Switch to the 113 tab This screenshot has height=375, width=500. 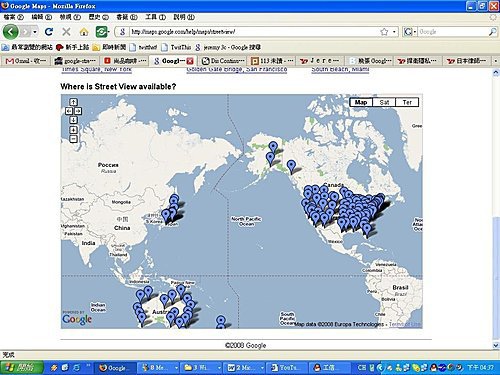pos(273,61)
